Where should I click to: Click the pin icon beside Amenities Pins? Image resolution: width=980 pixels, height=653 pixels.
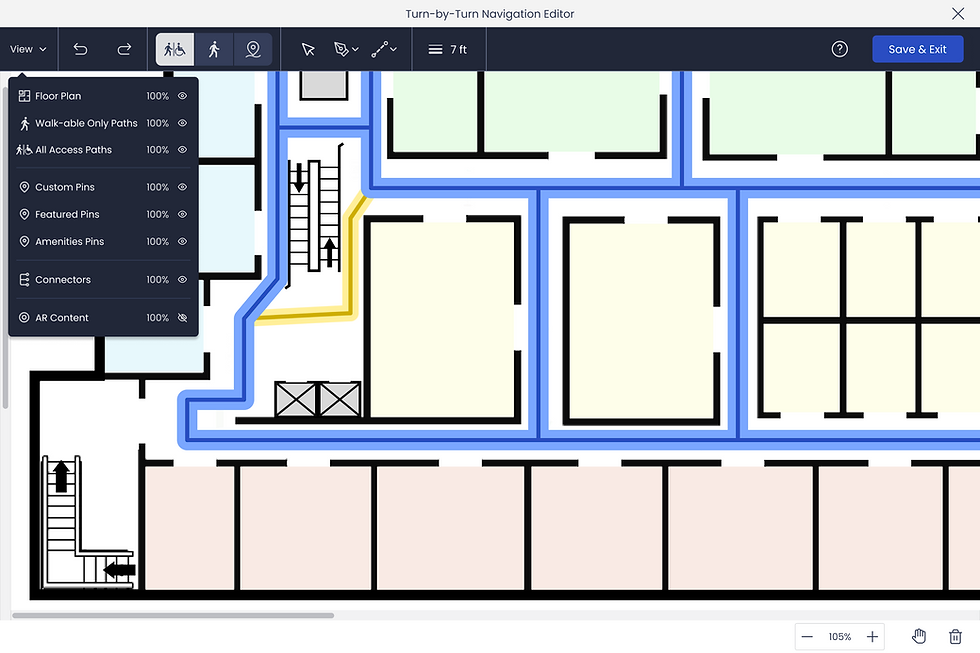(24, 241)
